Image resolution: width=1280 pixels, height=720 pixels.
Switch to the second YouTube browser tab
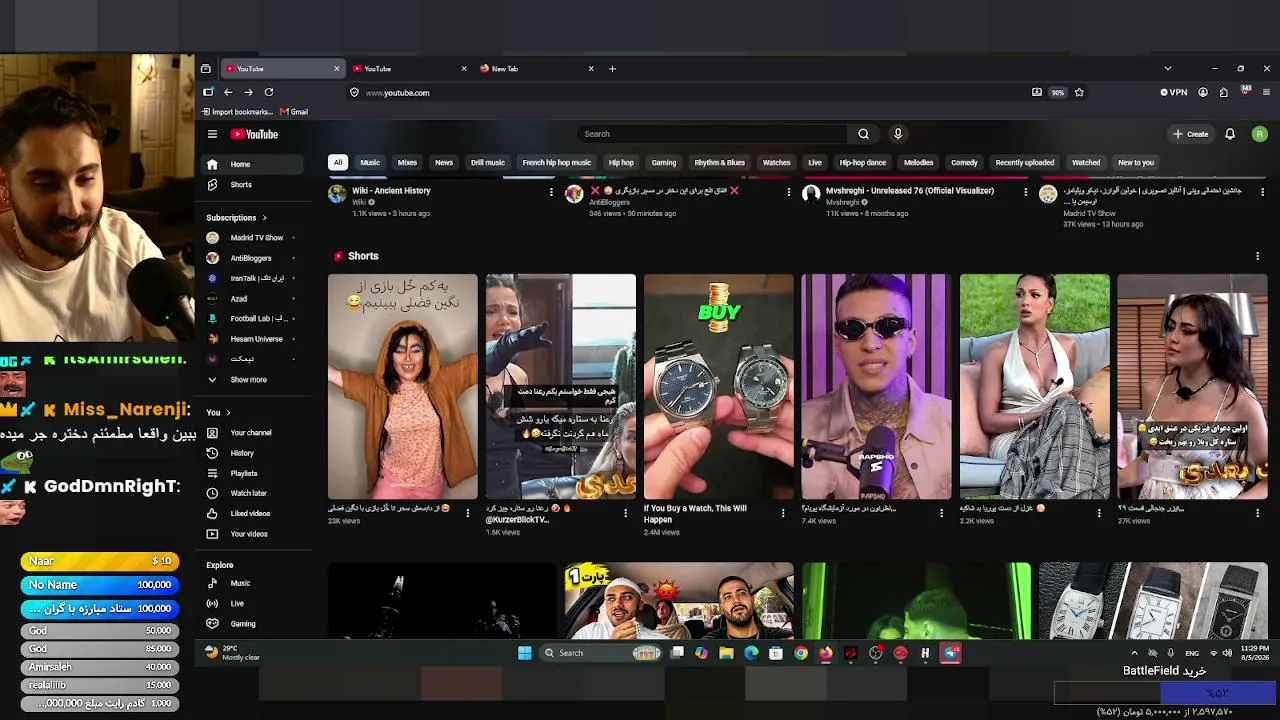(409, 69)
